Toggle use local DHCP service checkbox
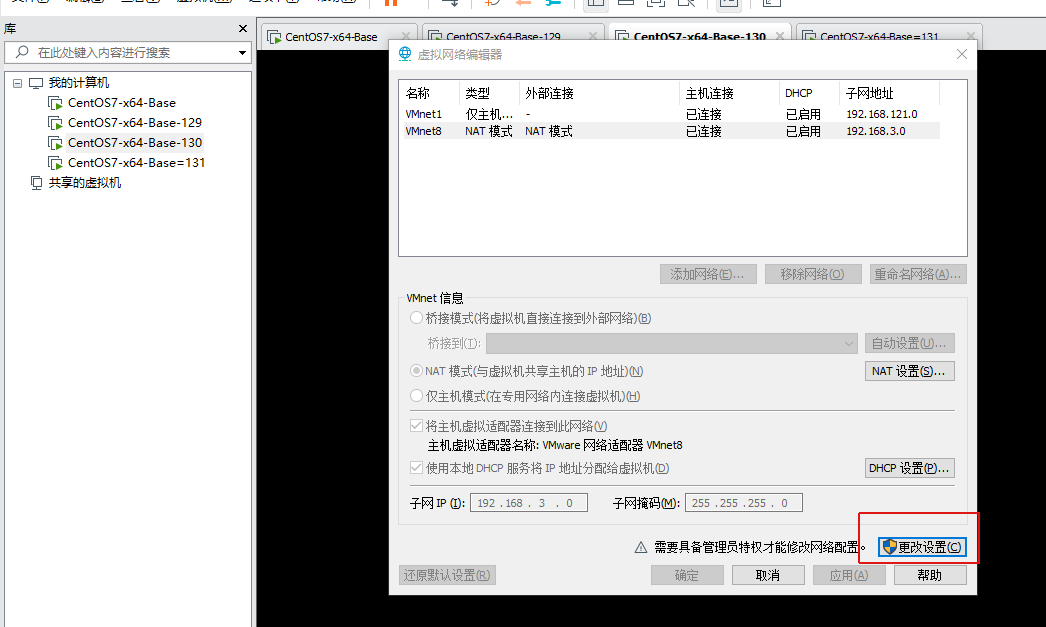This screenshot has height=627, width=1046. point(416,468)
